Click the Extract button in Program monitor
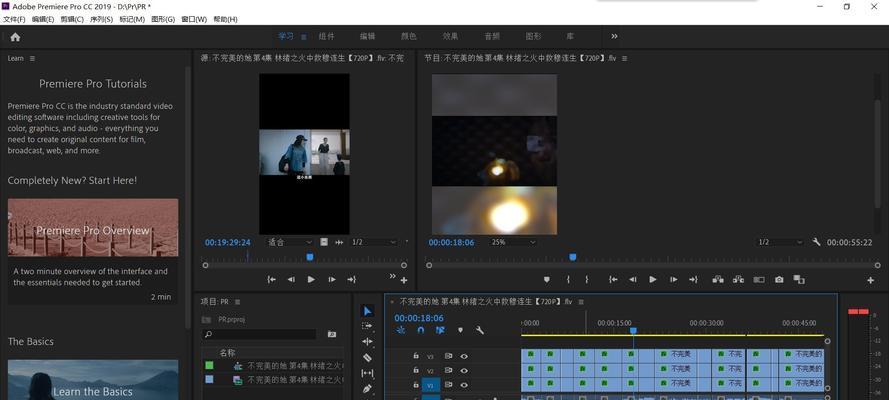Image resolution: width=889 pixels, height=400 pixels. (x=738, y=279)
